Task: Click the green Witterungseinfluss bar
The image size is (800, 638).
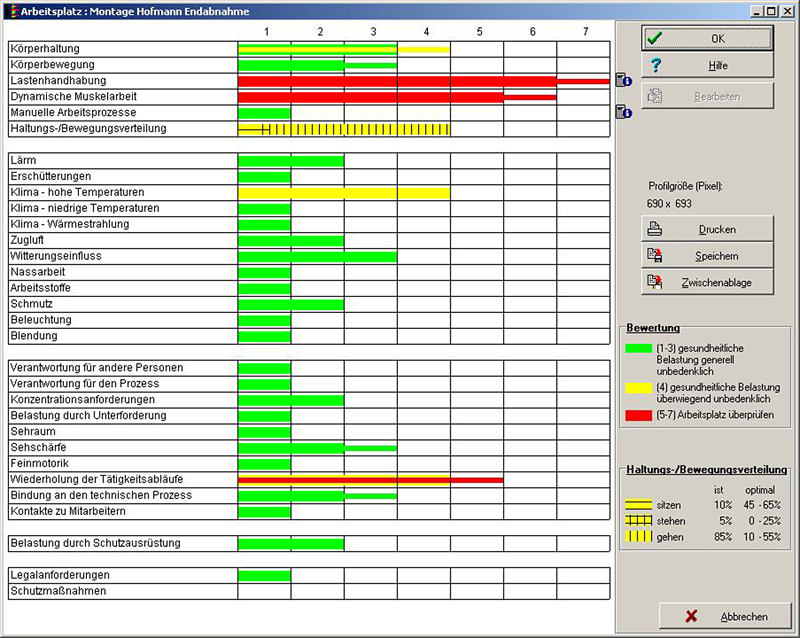Action: pyautogui.click(x=317, y=257)
